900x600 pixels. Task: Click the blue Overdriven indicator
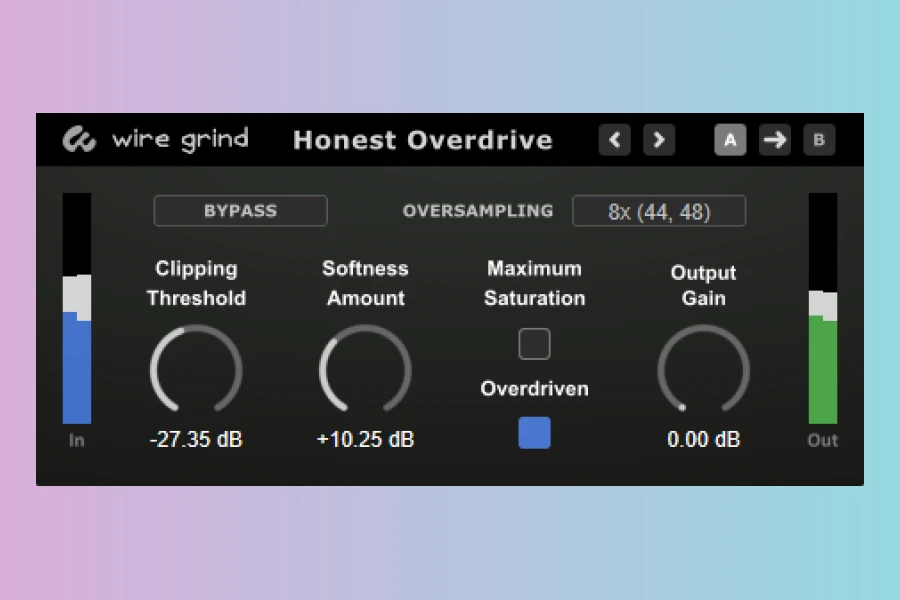534,433
